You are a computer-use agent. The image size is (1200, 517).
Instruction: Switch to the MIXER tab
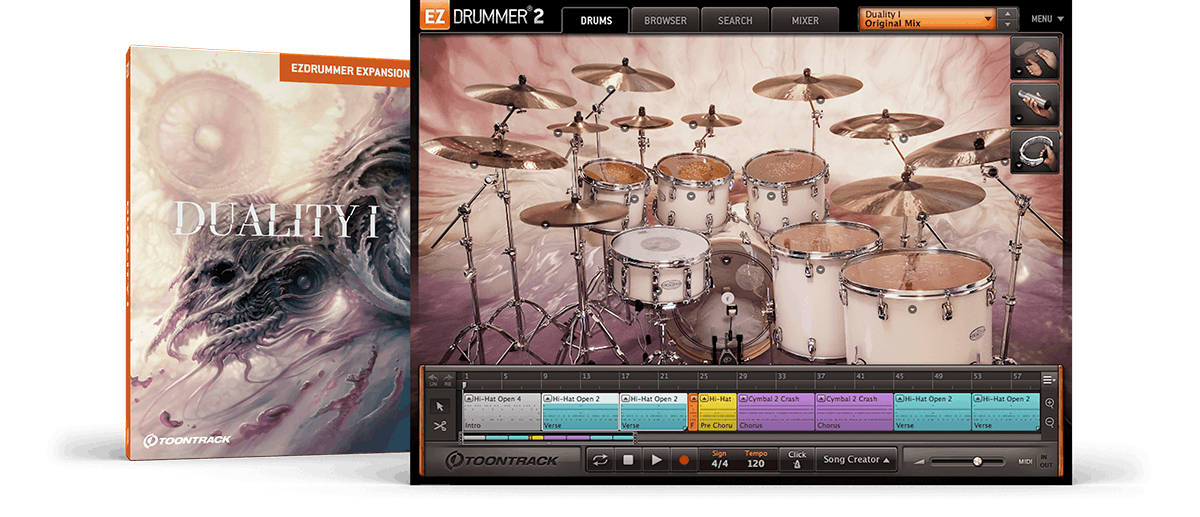click(x=804, y=20)
